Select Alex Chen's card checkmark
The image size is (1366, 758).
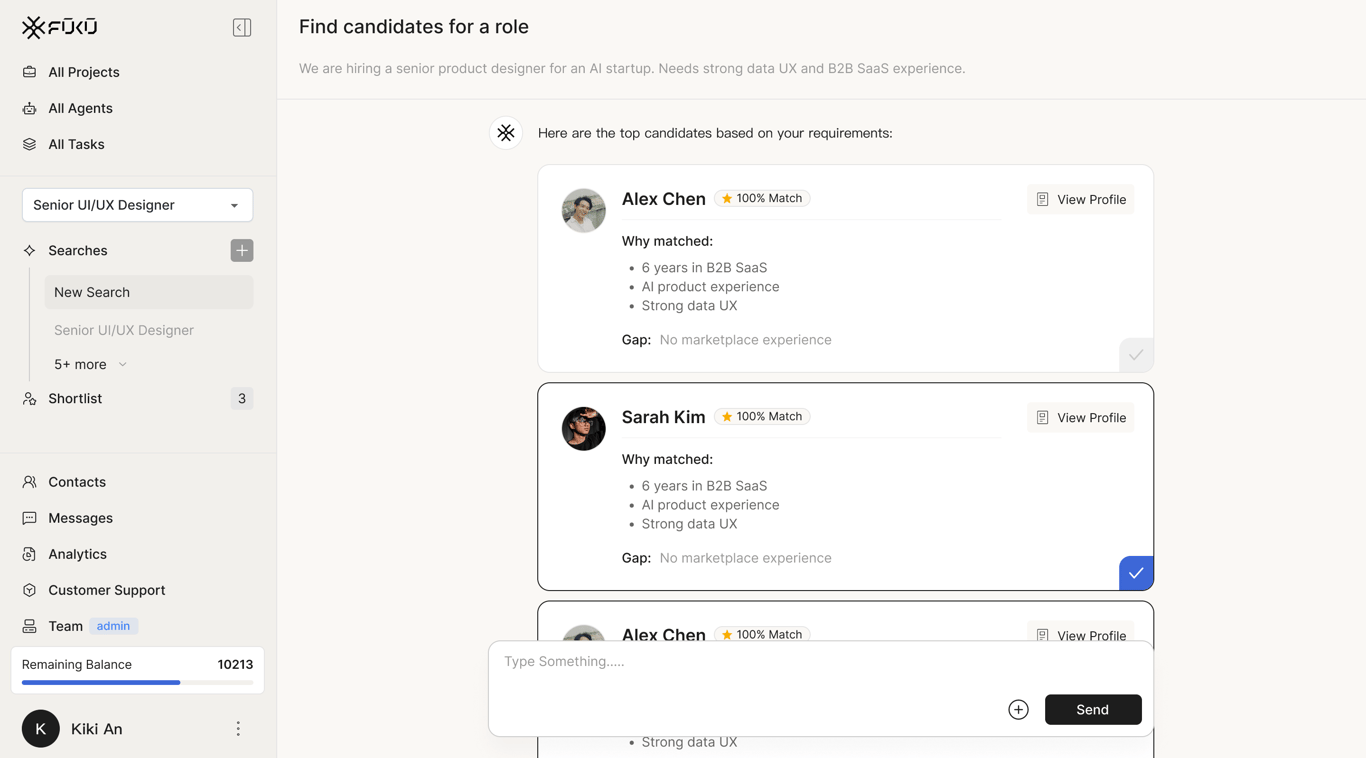[x=1136, y=355]
